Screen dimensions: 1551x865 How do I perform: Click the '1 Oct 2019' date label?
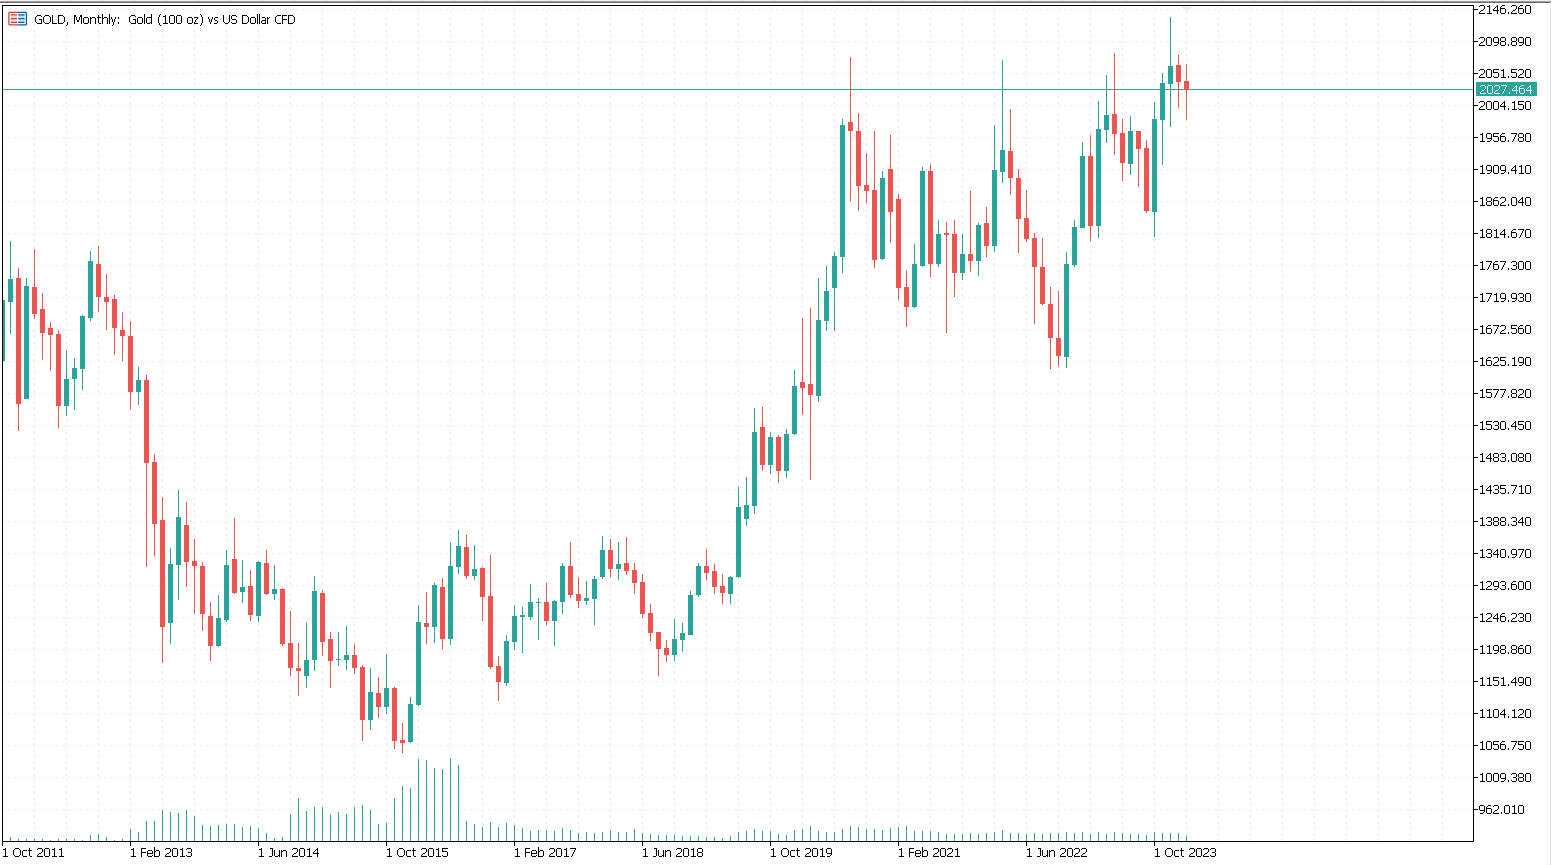point(801,853)
